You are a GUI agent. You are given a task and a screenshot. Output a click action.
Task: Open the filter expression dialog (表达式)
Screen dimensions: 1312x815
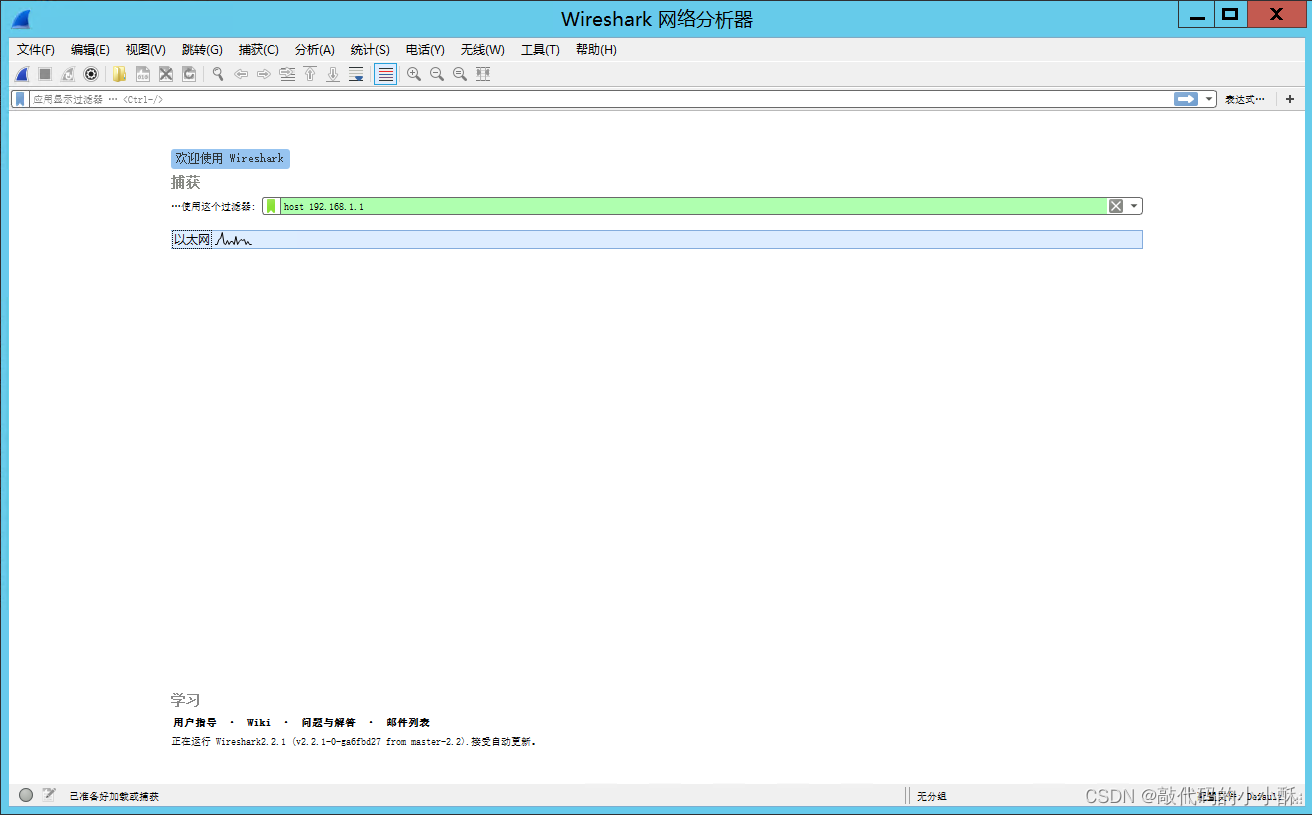point(1245,99)
